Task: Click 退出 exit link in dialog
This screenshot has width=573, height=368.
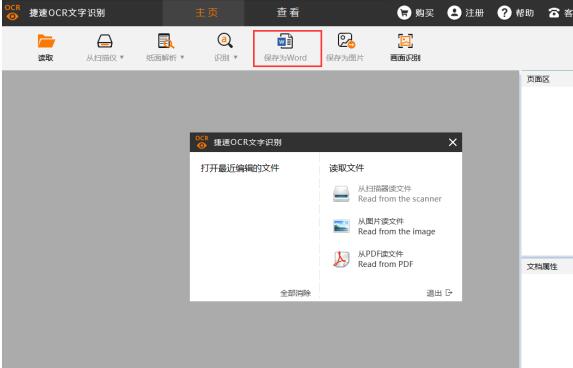Action: [434, 293]
